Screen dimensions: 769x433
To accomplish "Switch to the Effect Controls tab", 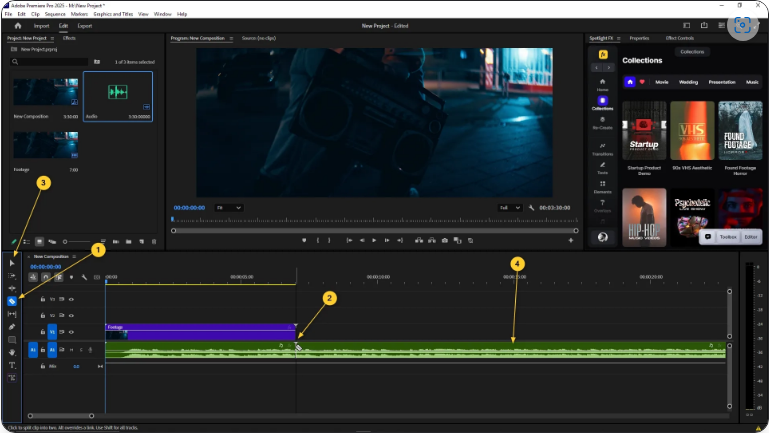I will [x=679, y=38].
